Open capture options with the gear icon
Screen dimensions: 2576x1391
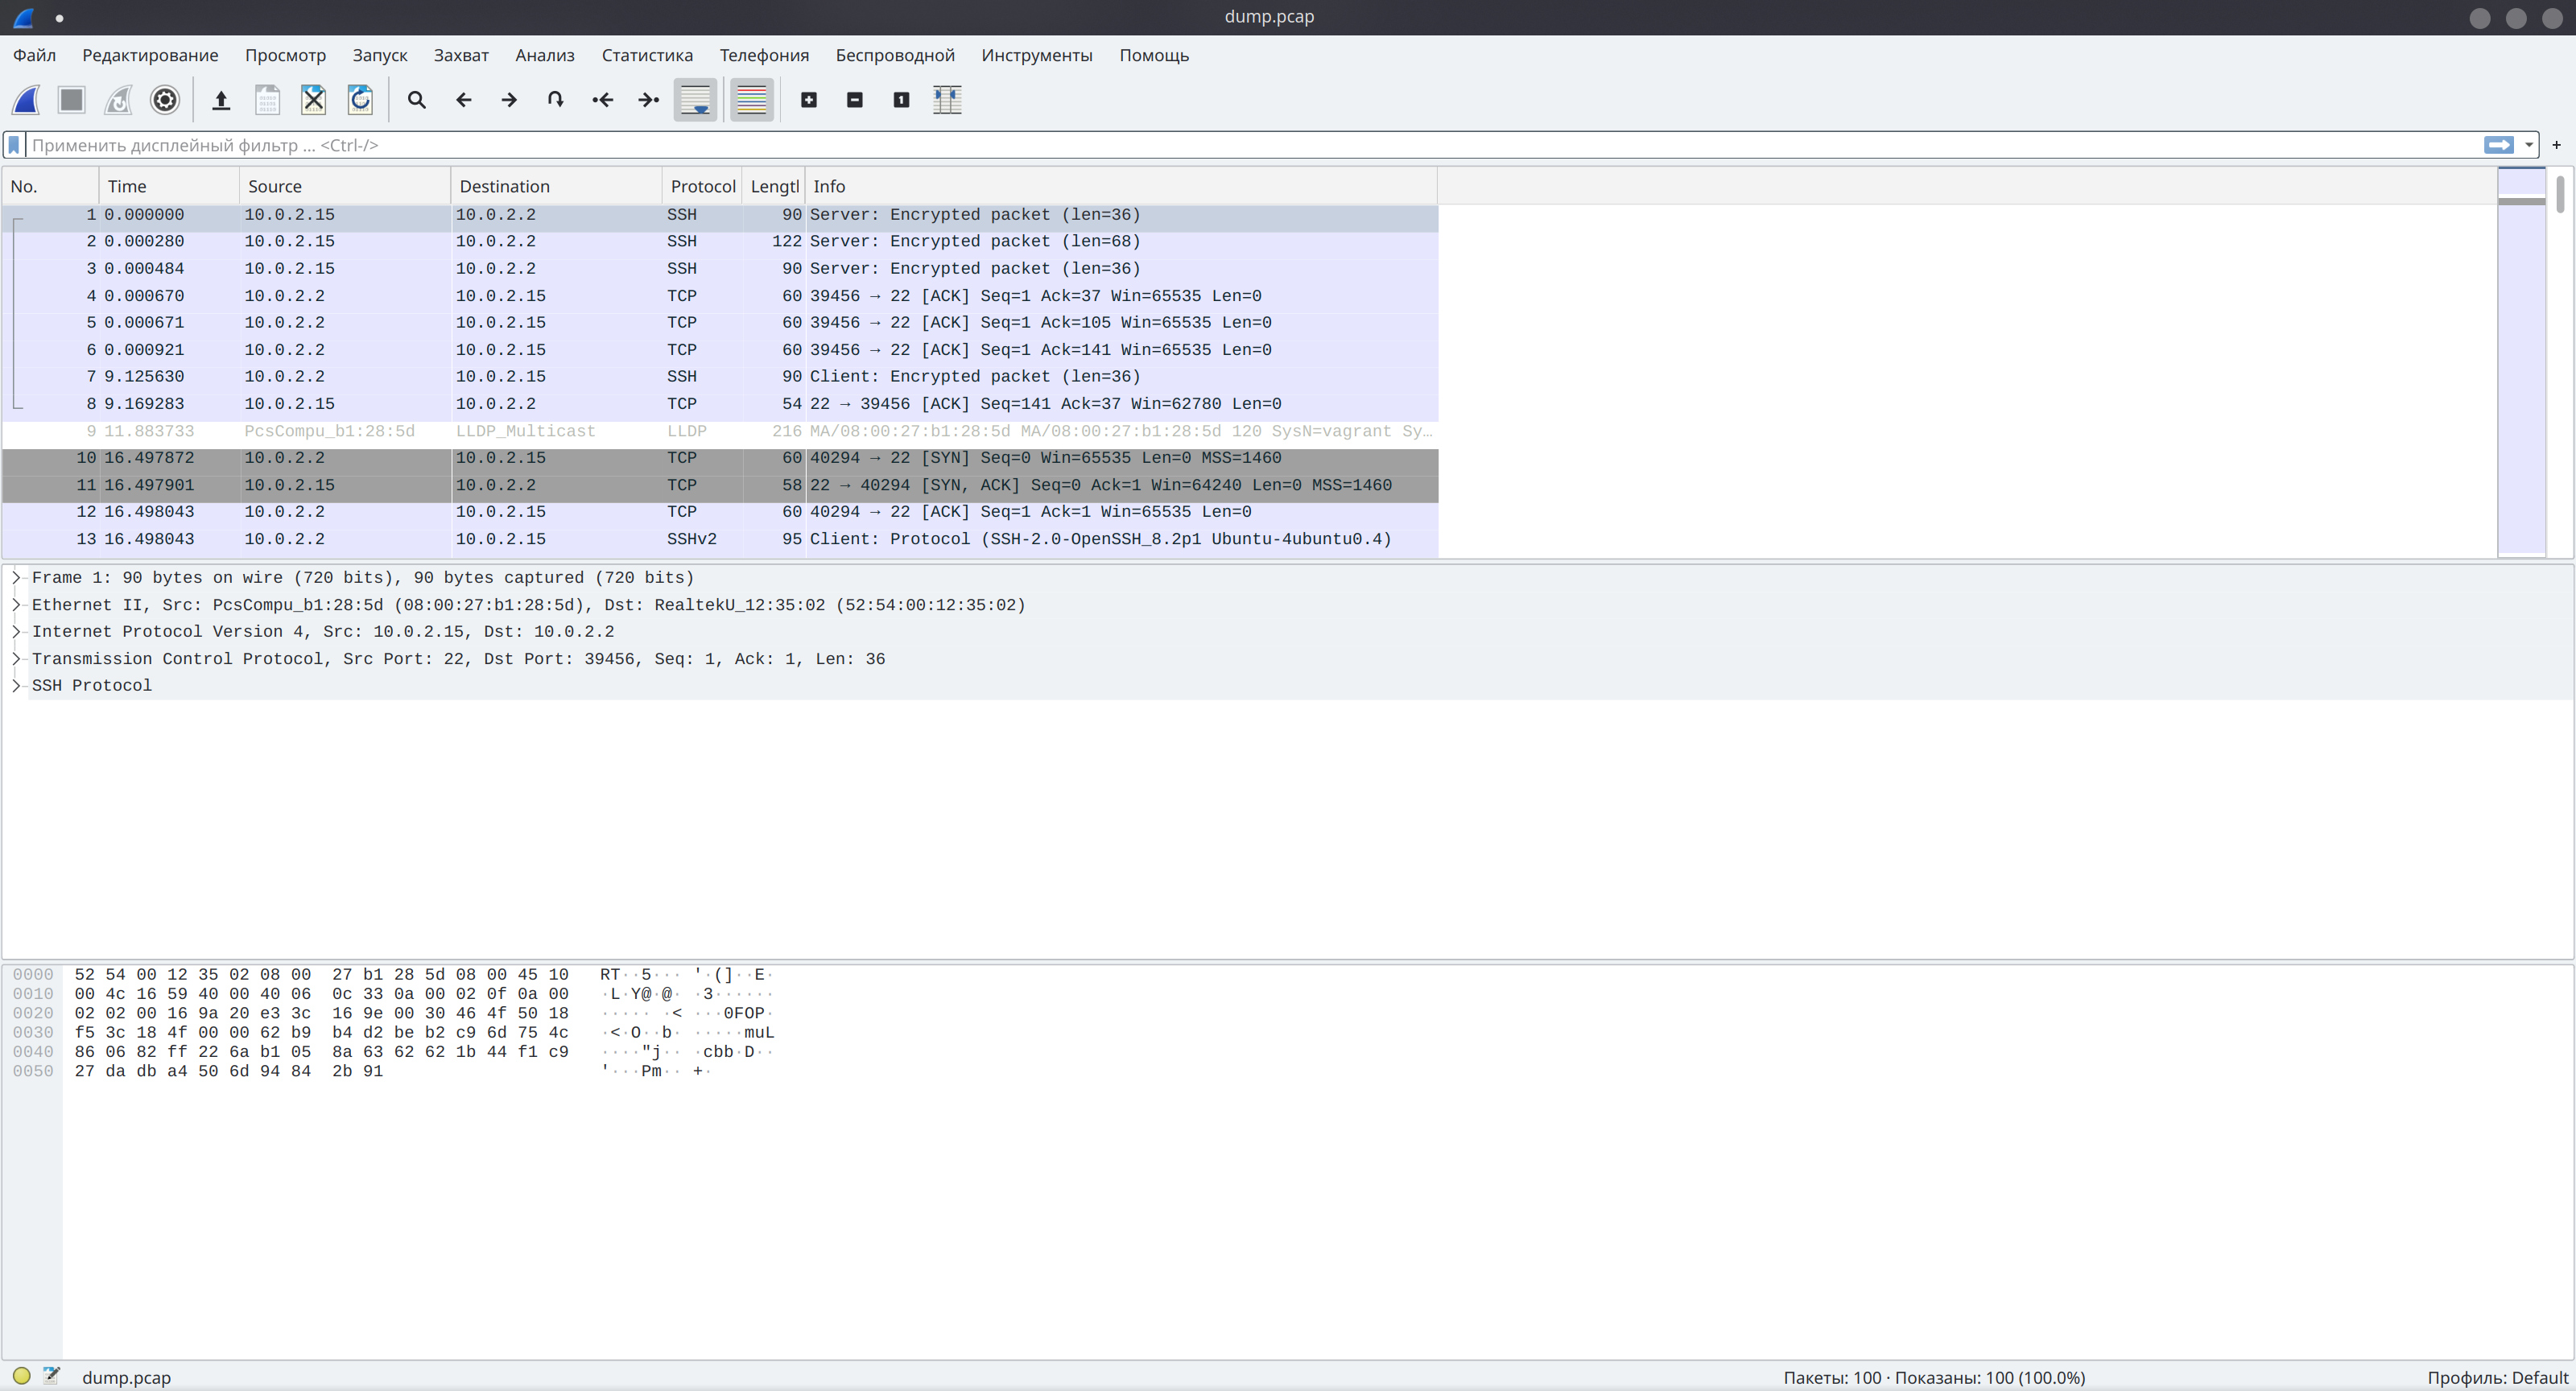click(x=164, y=100)
